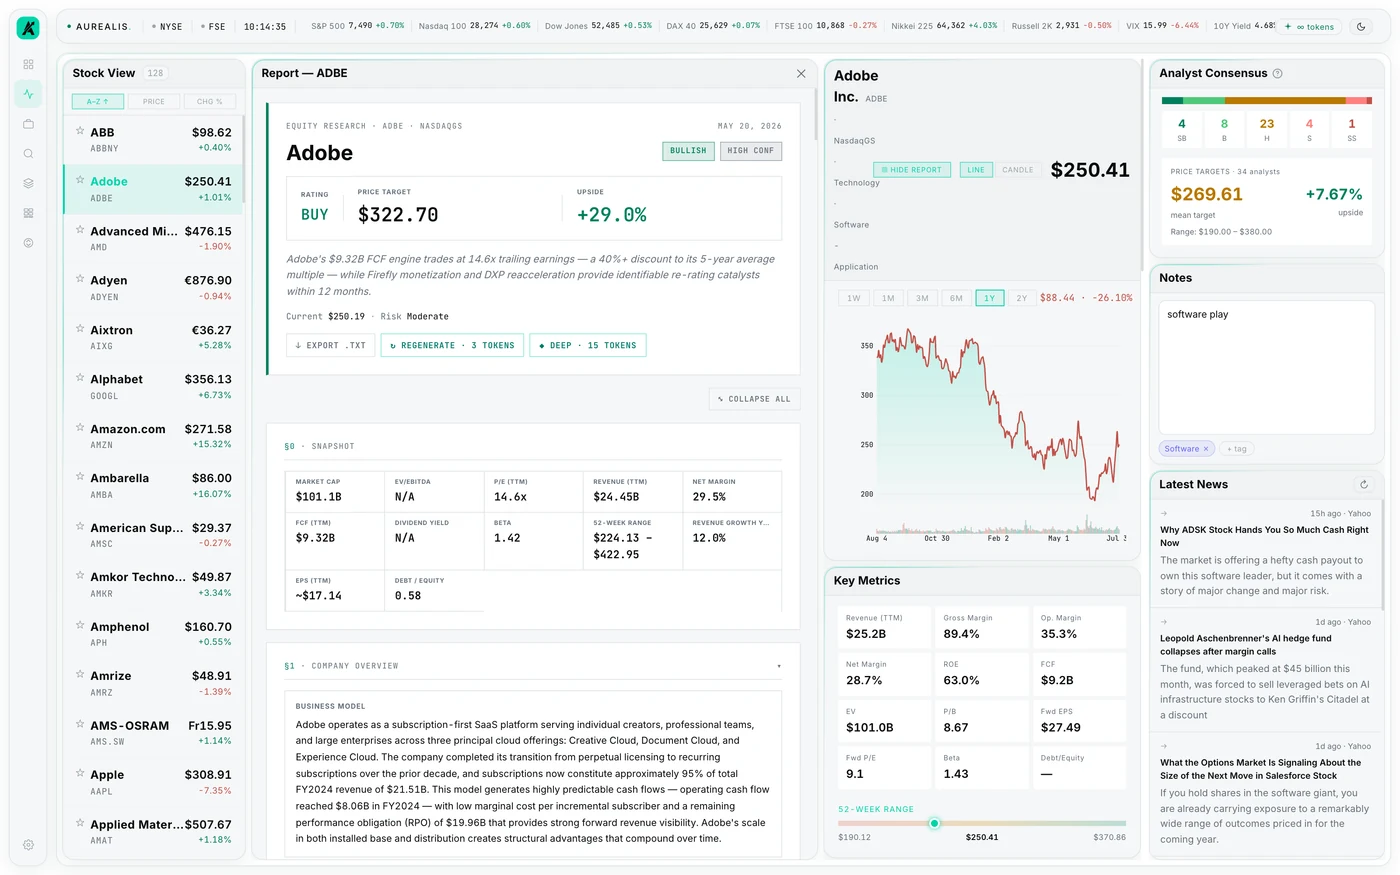The width and height of the screenshot is (1400, 875).
Task: Add a new tag with + tag
Action: coord(1237,449)
